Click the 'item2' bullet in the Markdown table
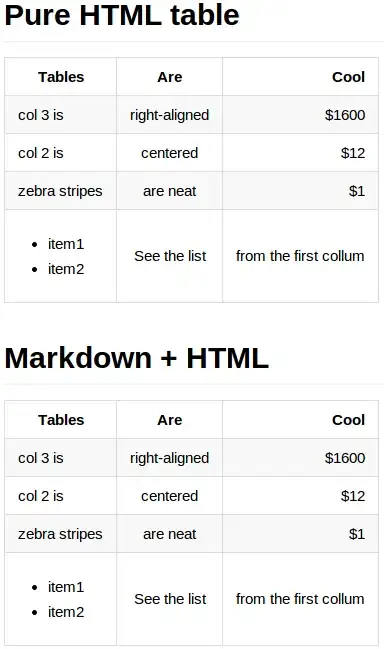 66,612
